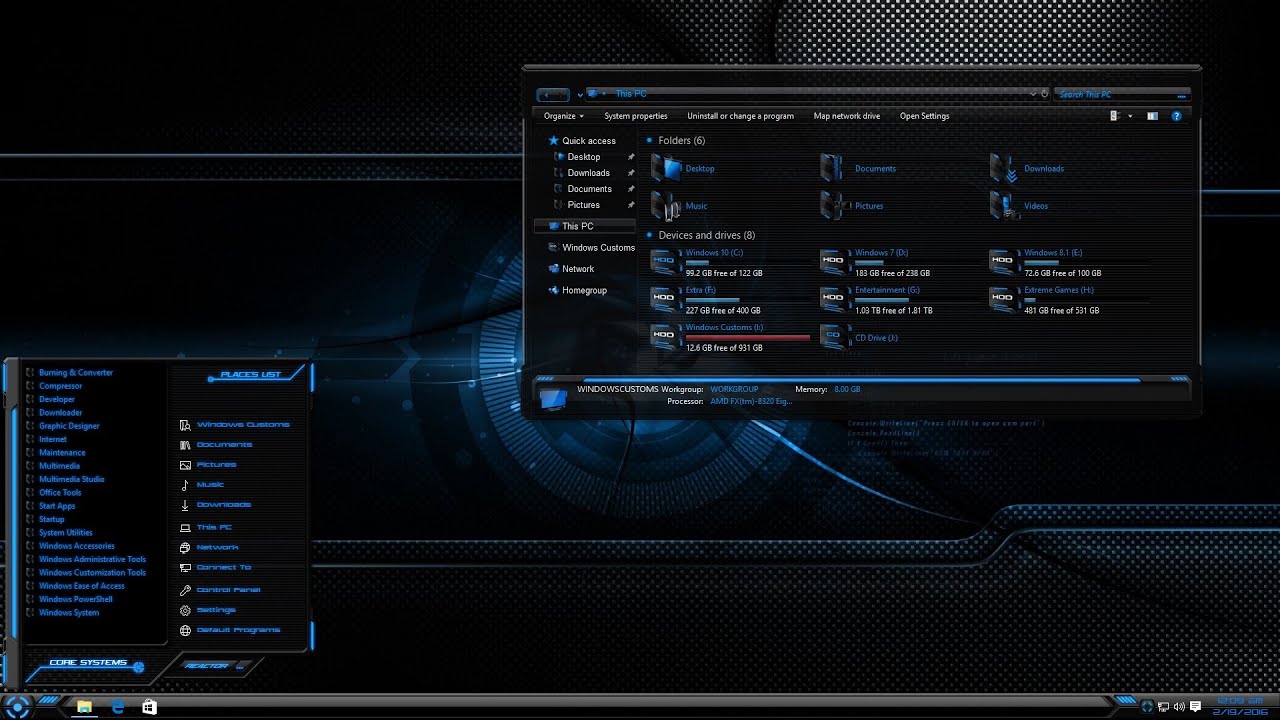Open File Explorer from the taskbar
The height and width of the screenshot is (720, 1280).
click(x=85, y=707)
